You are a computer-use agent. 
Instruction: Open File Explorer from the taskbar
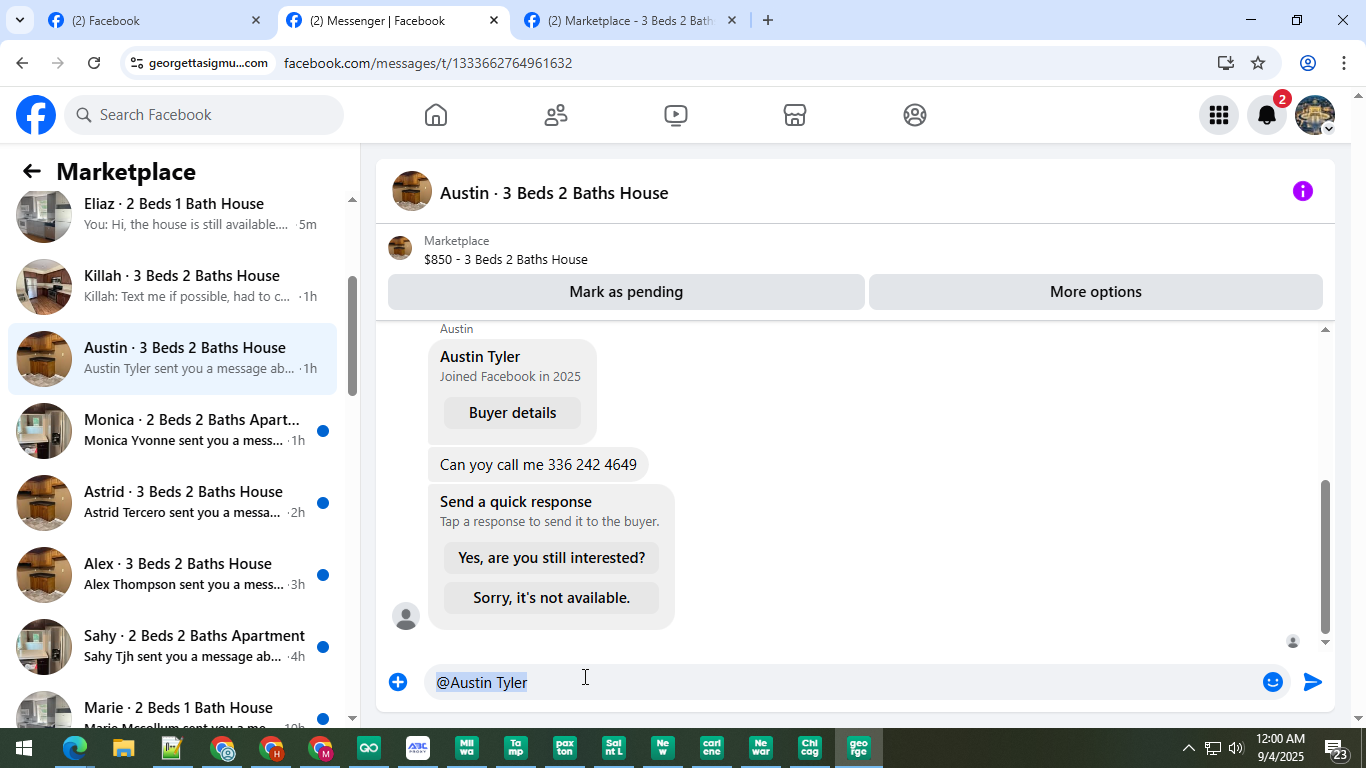click(123, 748)
